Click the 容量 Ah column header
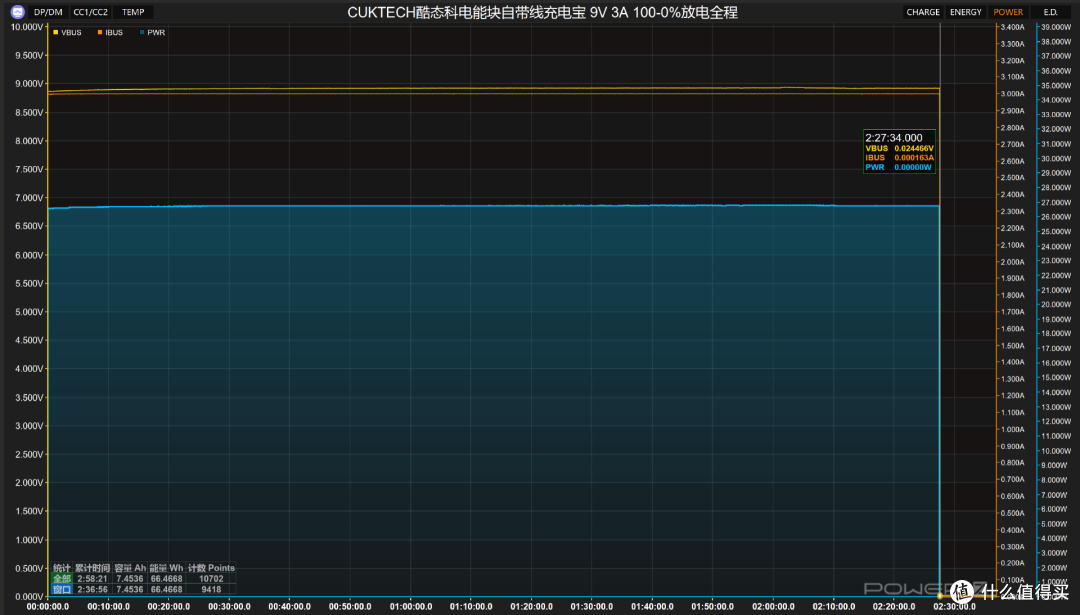Viewport: 1080px width, 615px height. (130, 568)
